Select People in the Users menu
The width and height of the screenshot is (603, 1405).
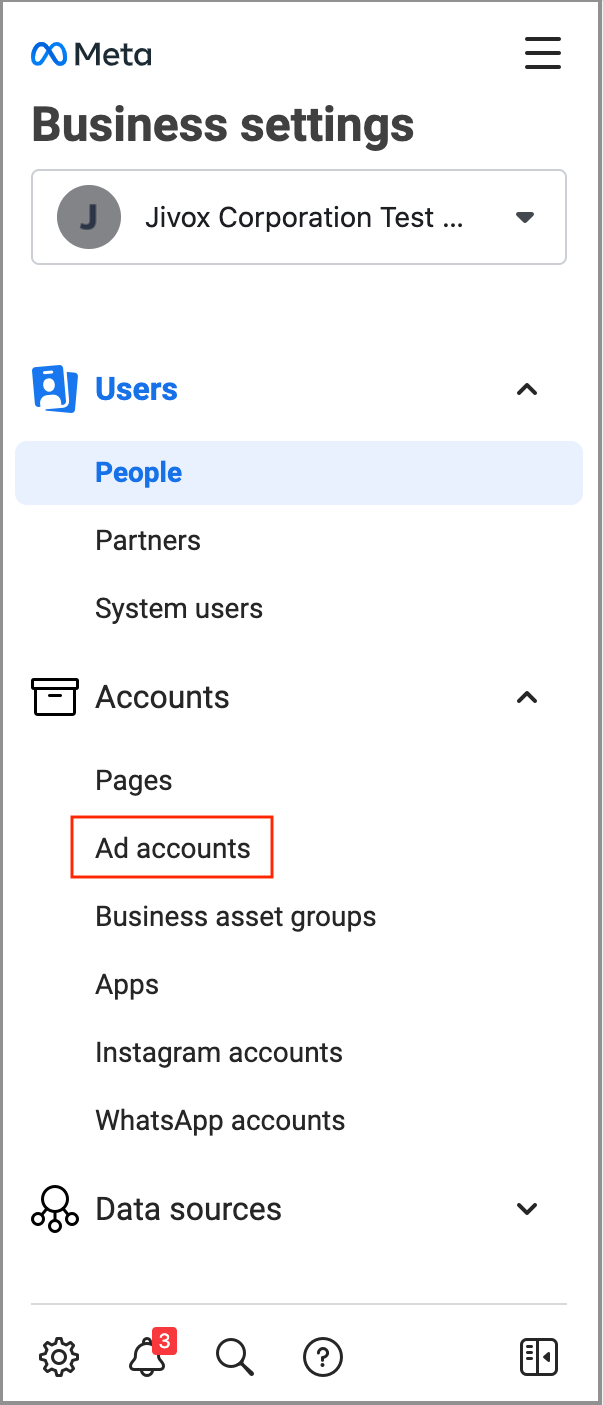[139, 473]
